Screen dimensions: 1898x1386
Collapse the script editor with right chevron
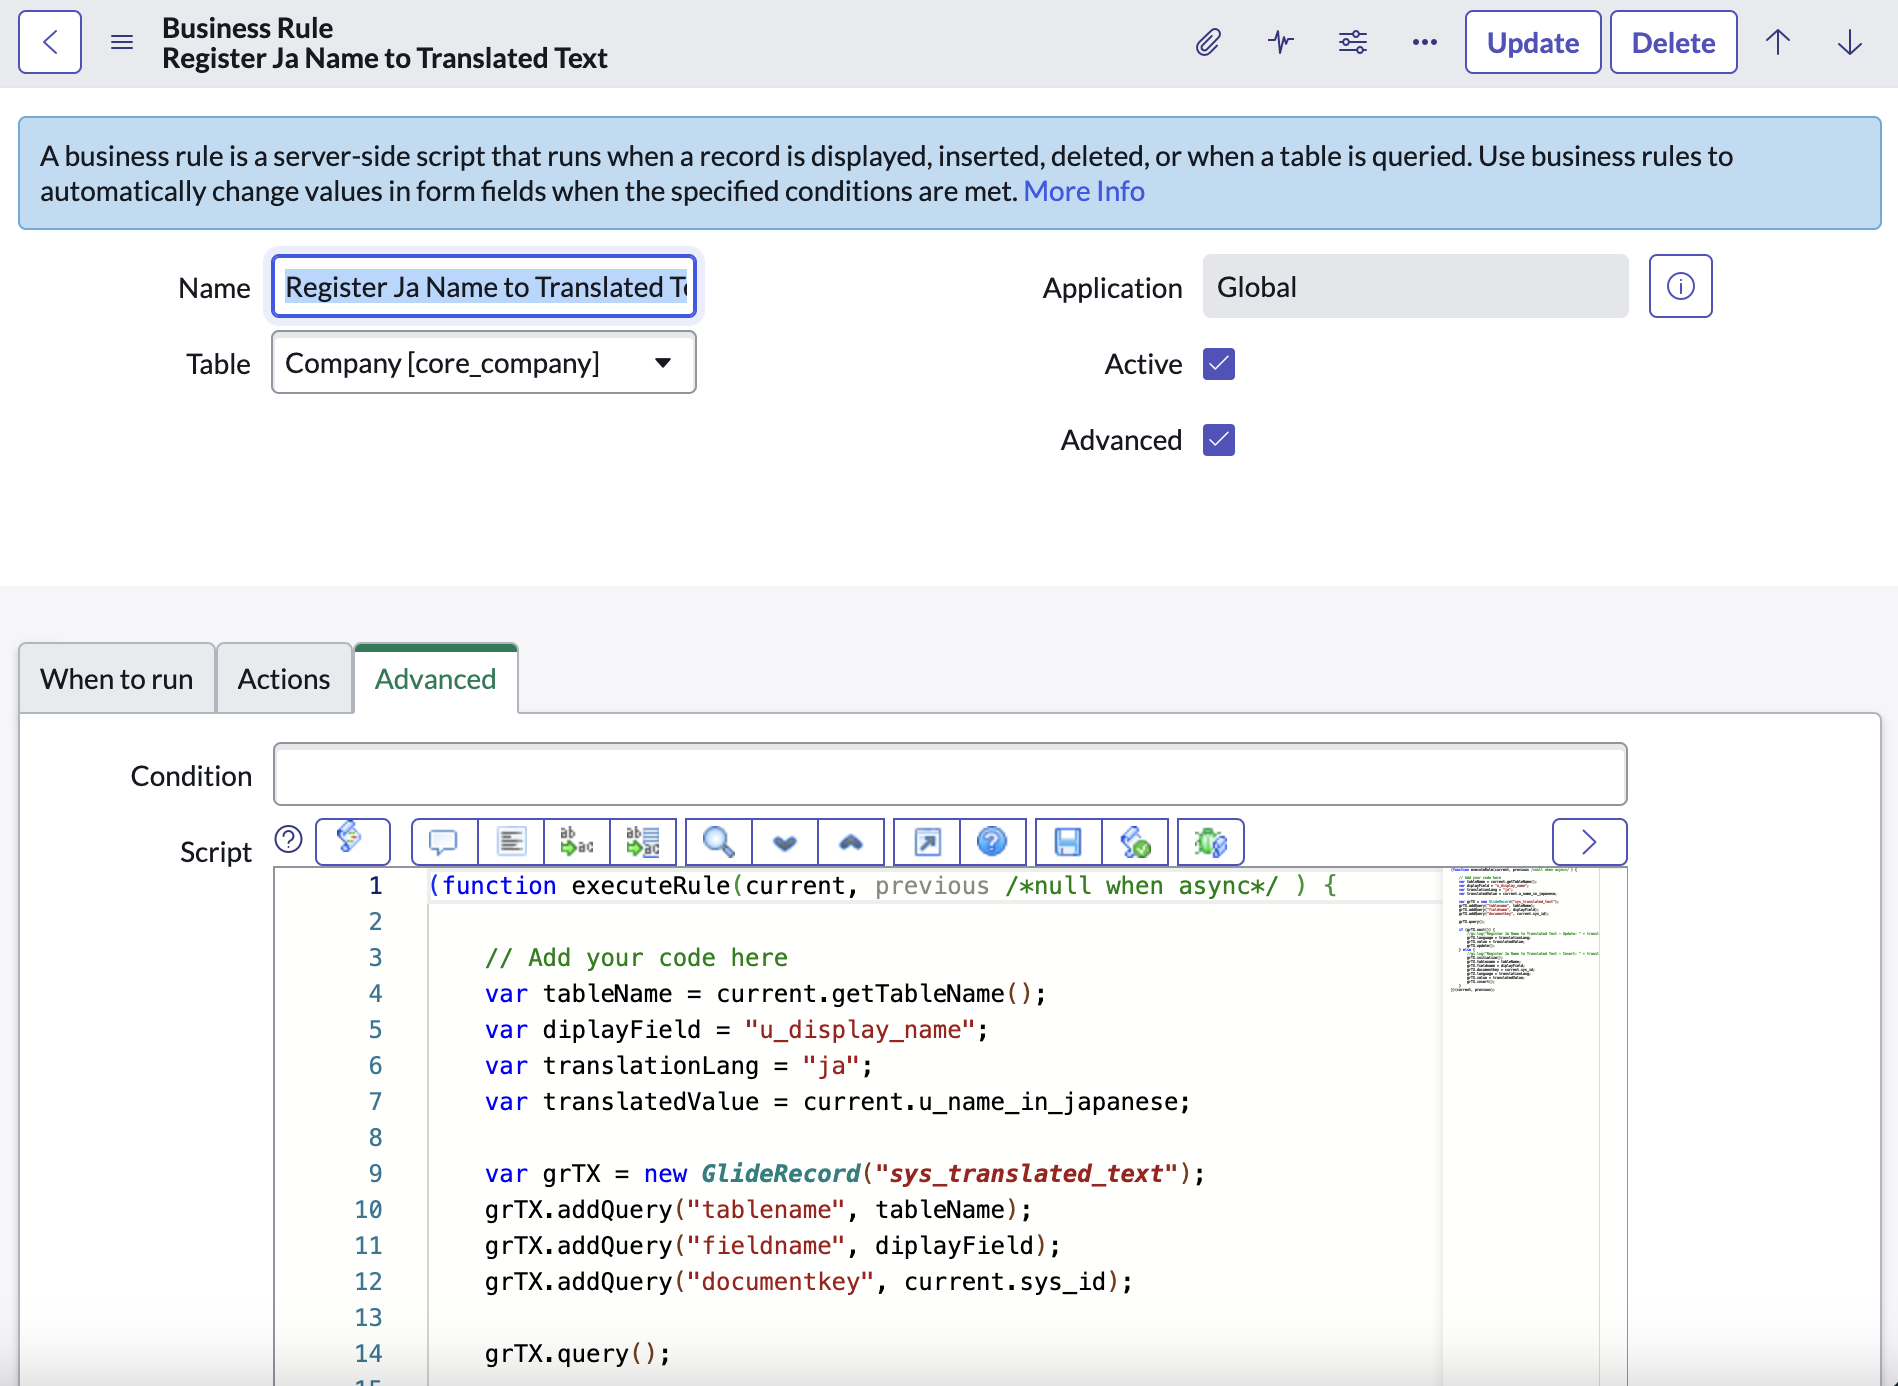[x=1589, y=842]
